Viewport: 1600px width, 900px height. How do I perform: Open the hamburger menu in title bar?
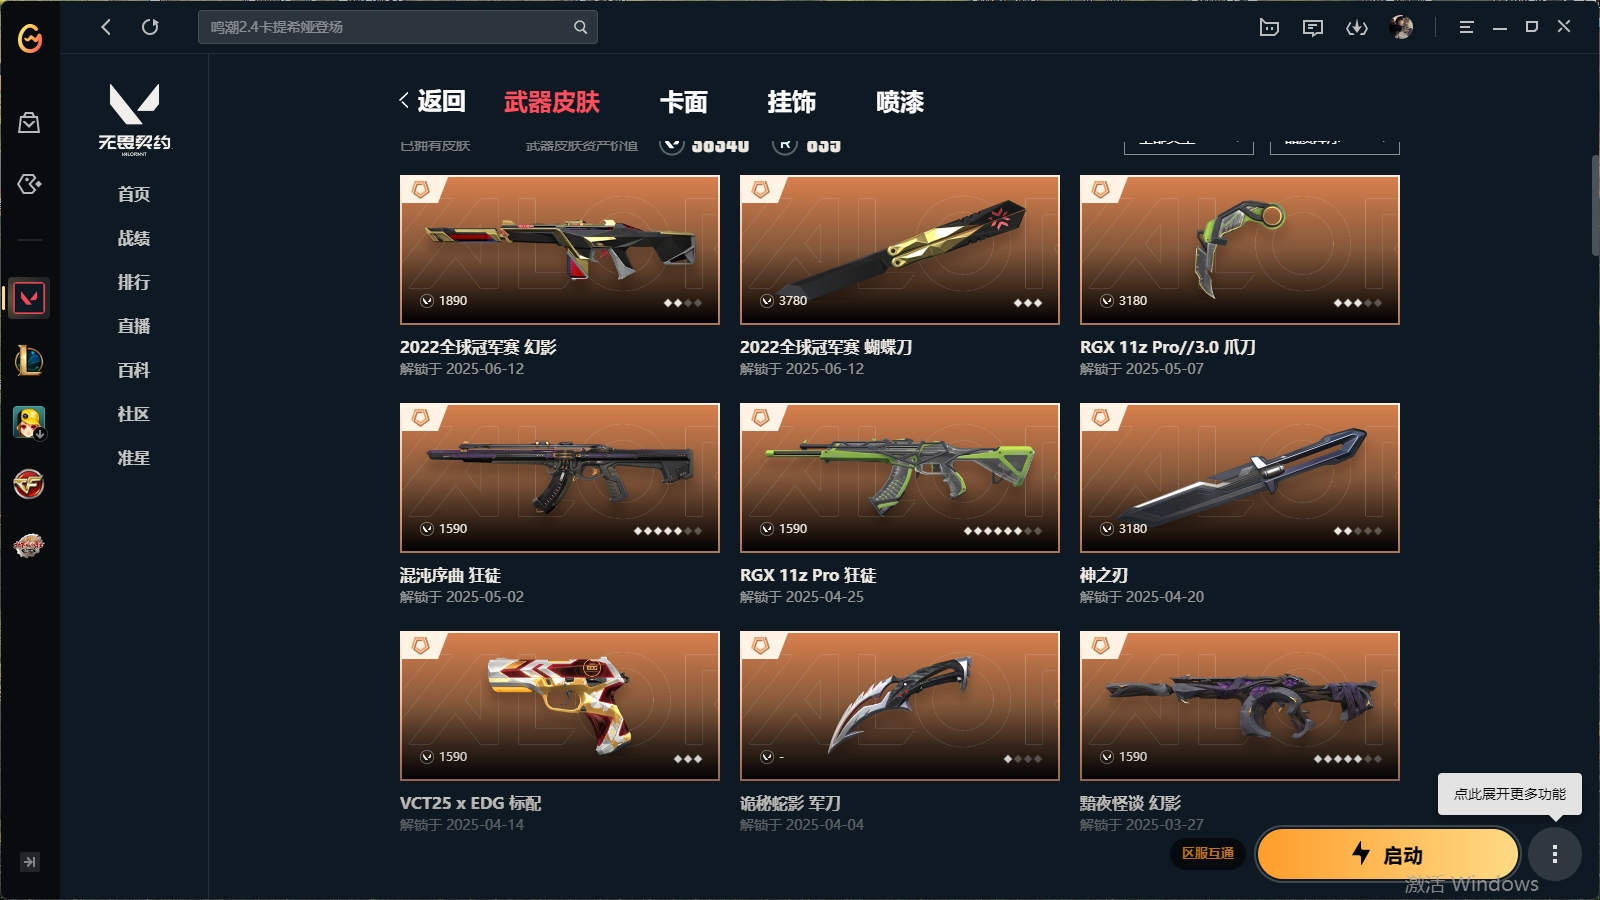click(1466, 28)
